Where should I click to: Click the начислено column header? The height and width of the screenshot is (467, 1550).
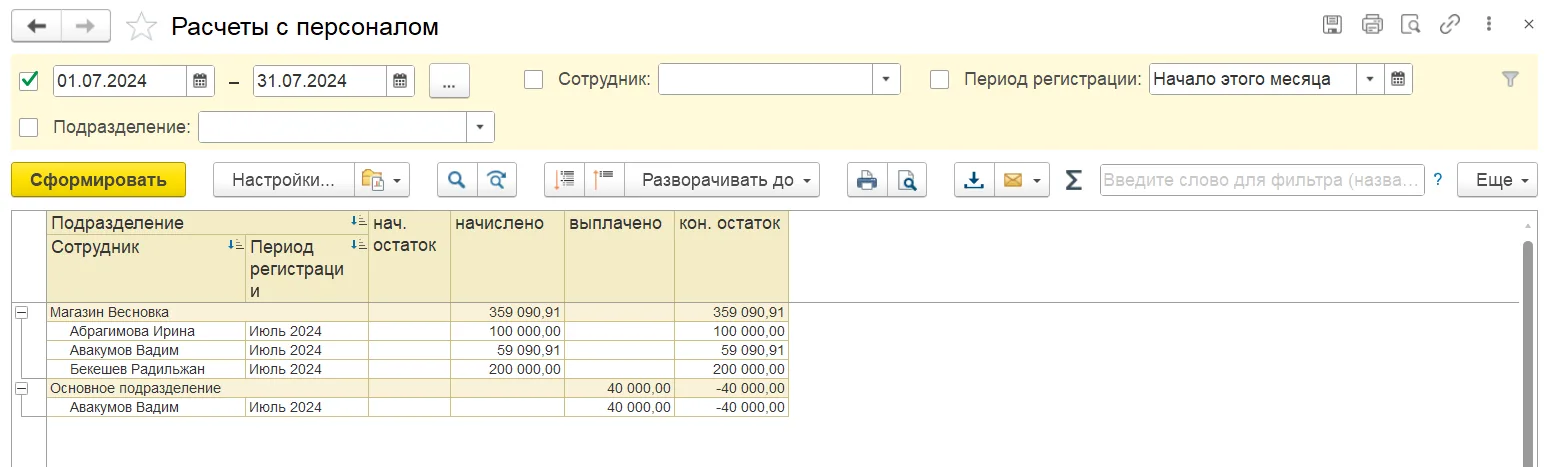click(508, 257)
